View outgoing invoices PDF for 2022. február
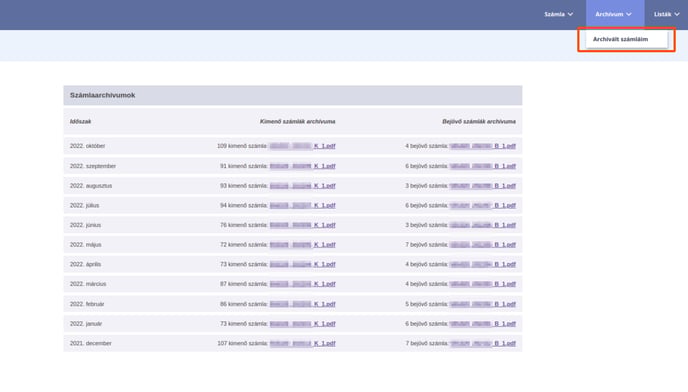This screenshot has width=688, height=392. pos(302,304)
